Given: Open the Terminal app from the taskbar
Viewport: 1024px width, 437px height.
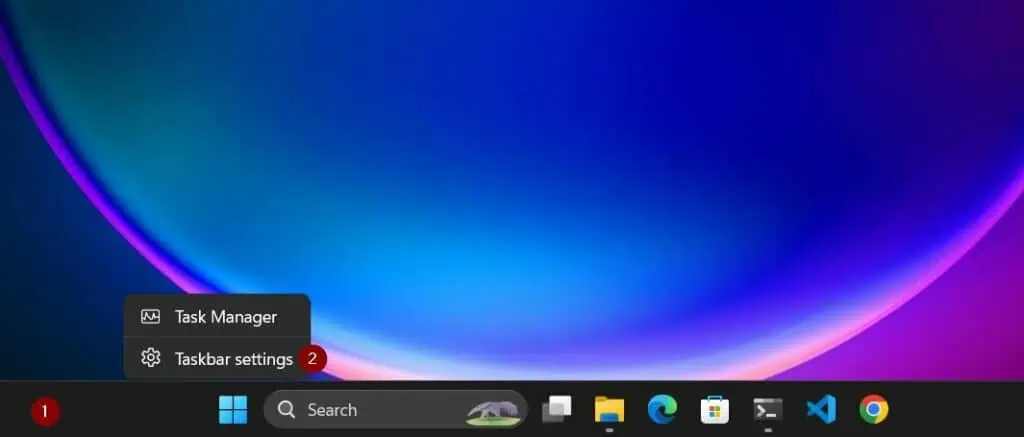Looking at the screenshot, I should click(768, 410).
